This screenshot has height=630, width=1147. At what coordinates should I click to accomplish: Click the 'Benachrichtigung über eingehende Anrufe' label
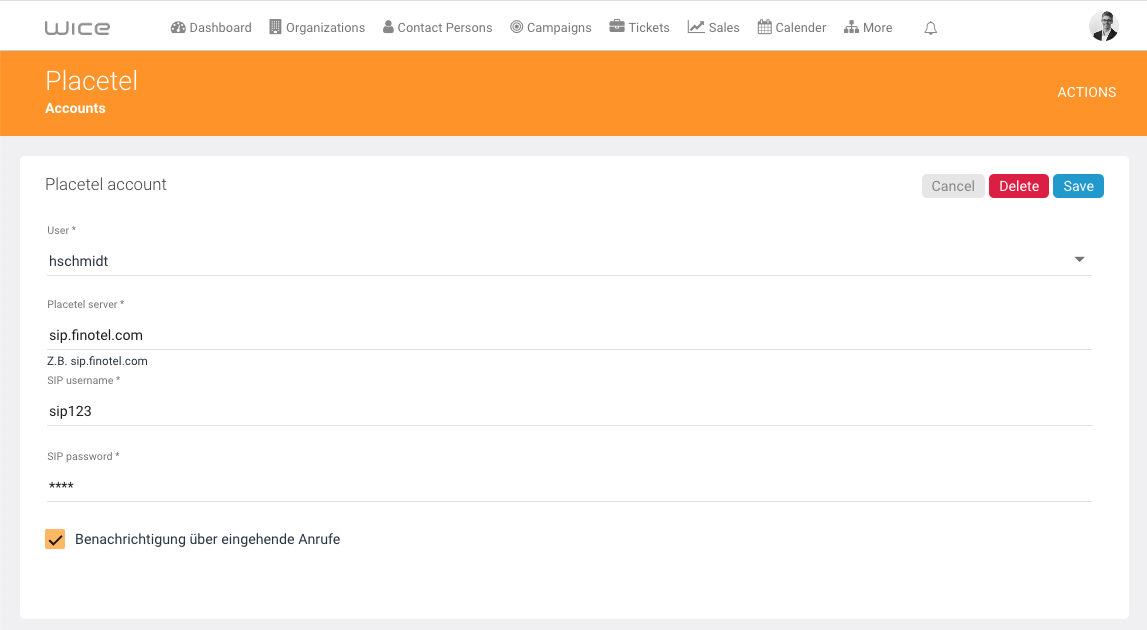[x=208, y=539]
